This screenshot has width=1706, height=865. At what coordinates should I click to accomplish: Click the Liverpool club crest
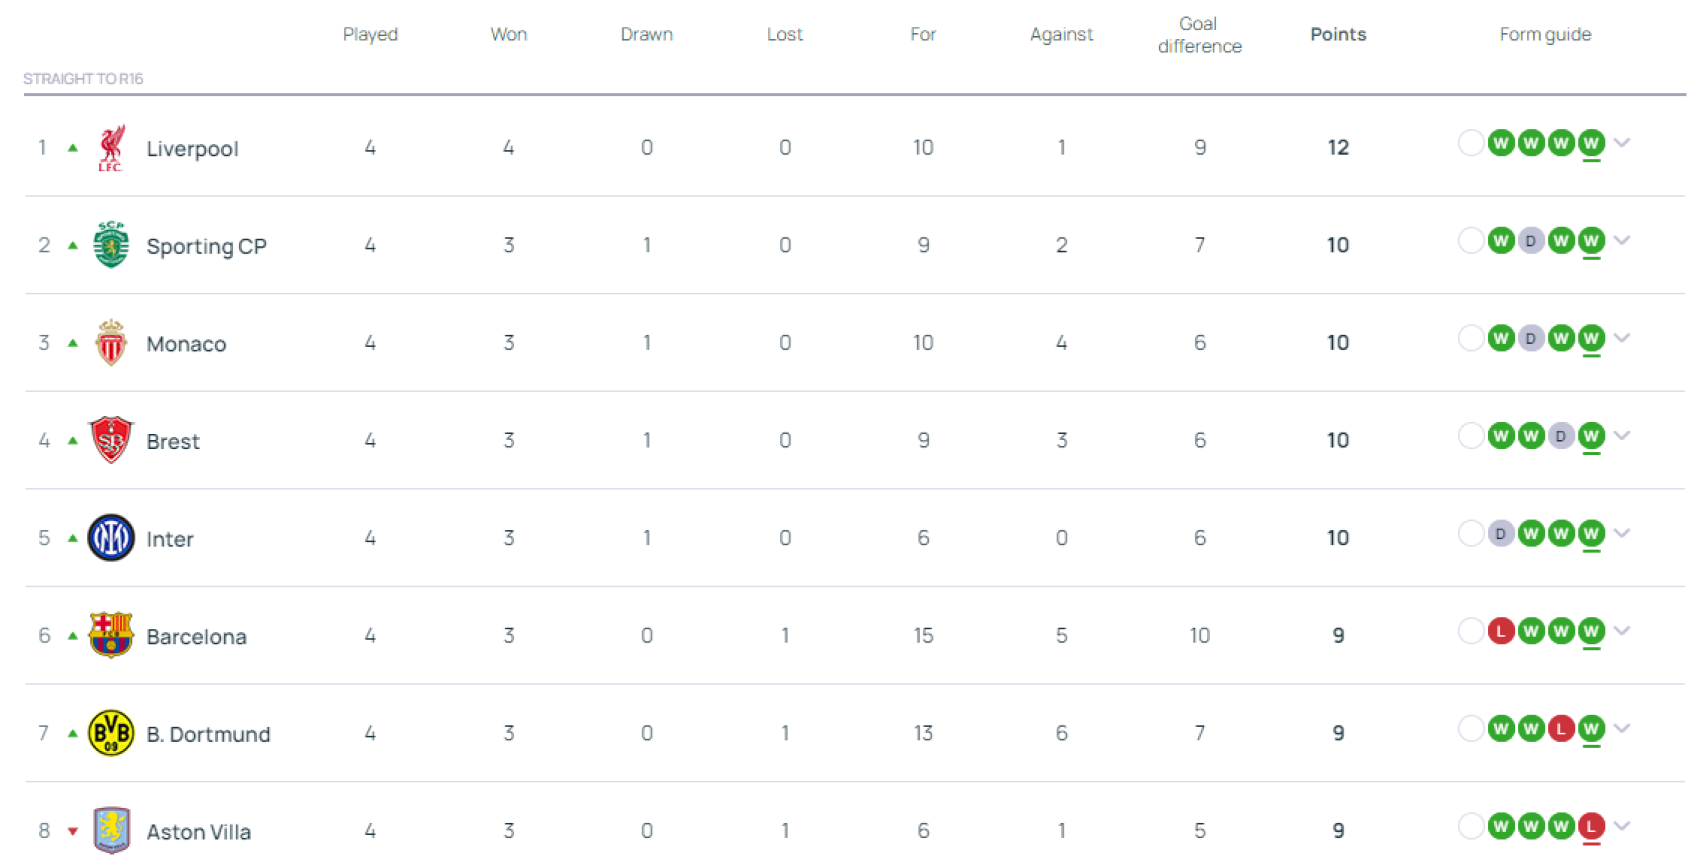coord(111,147)
